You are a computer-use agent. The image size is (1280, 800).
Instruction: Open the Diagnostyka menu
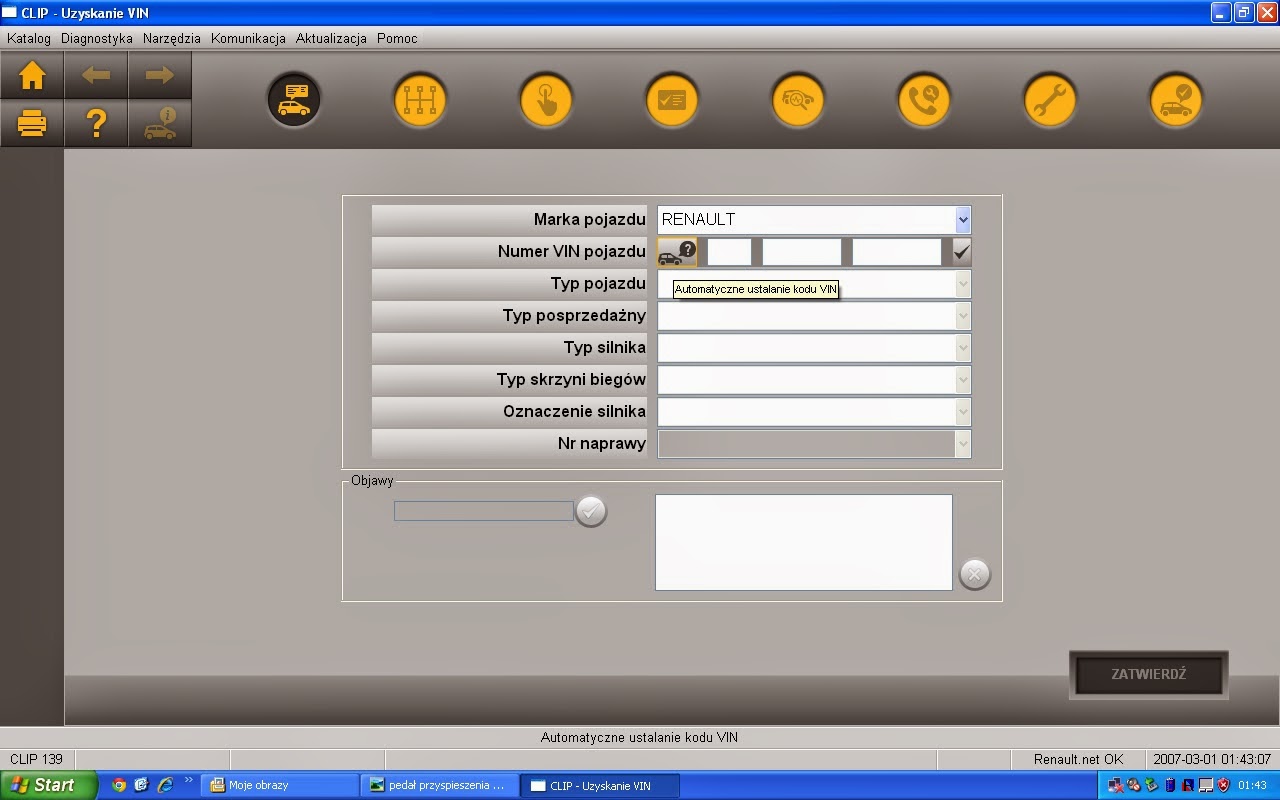[x=97, y=38]
